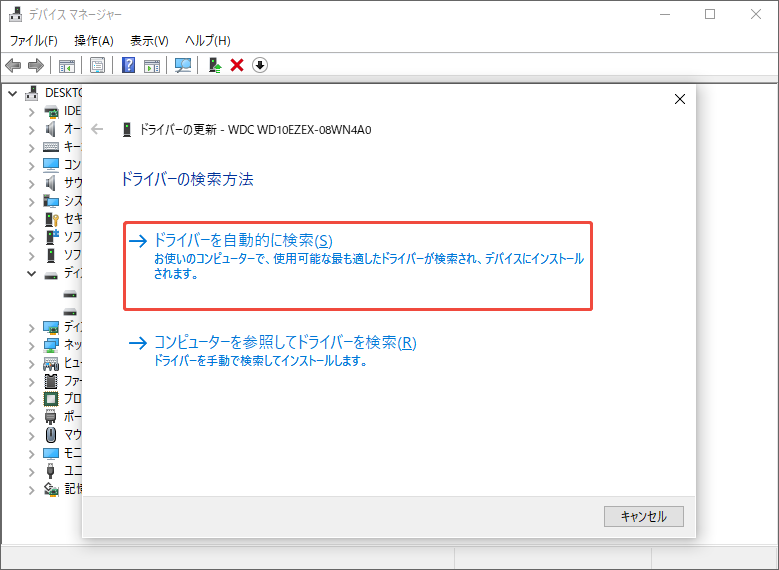Select the first disk drive under ディ
This screenshot has height=570, width=779.
click(70, 294)
